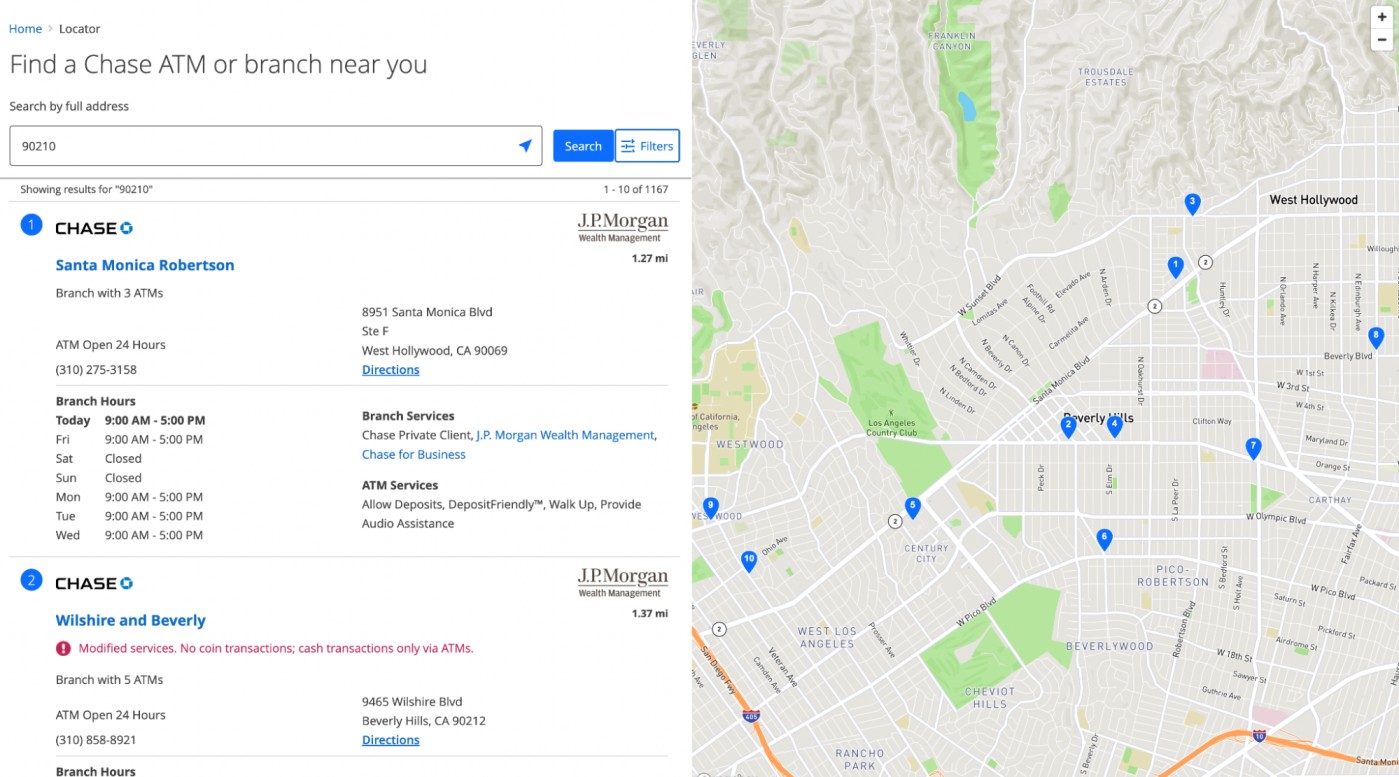This screenshot has height=777, width=1399.
Task: Click Chase logo in Santa Monica Robertson result
Action: [x=94, y=228]
